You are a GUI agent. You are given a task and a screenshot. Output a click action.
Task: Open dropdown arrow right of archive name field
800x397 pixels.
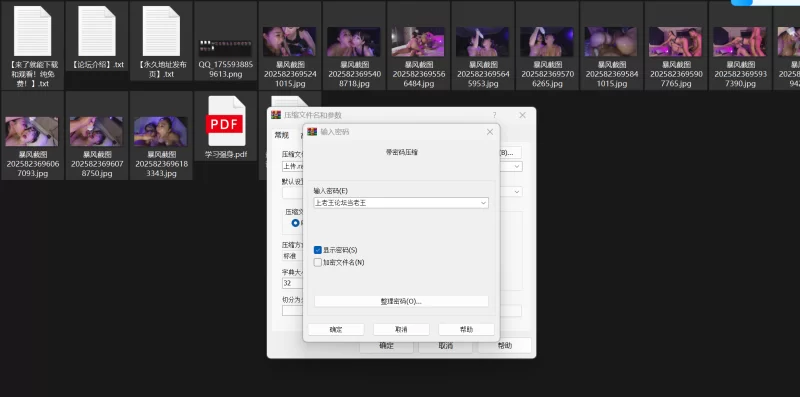pyautogui.click(x=517, y=166)
